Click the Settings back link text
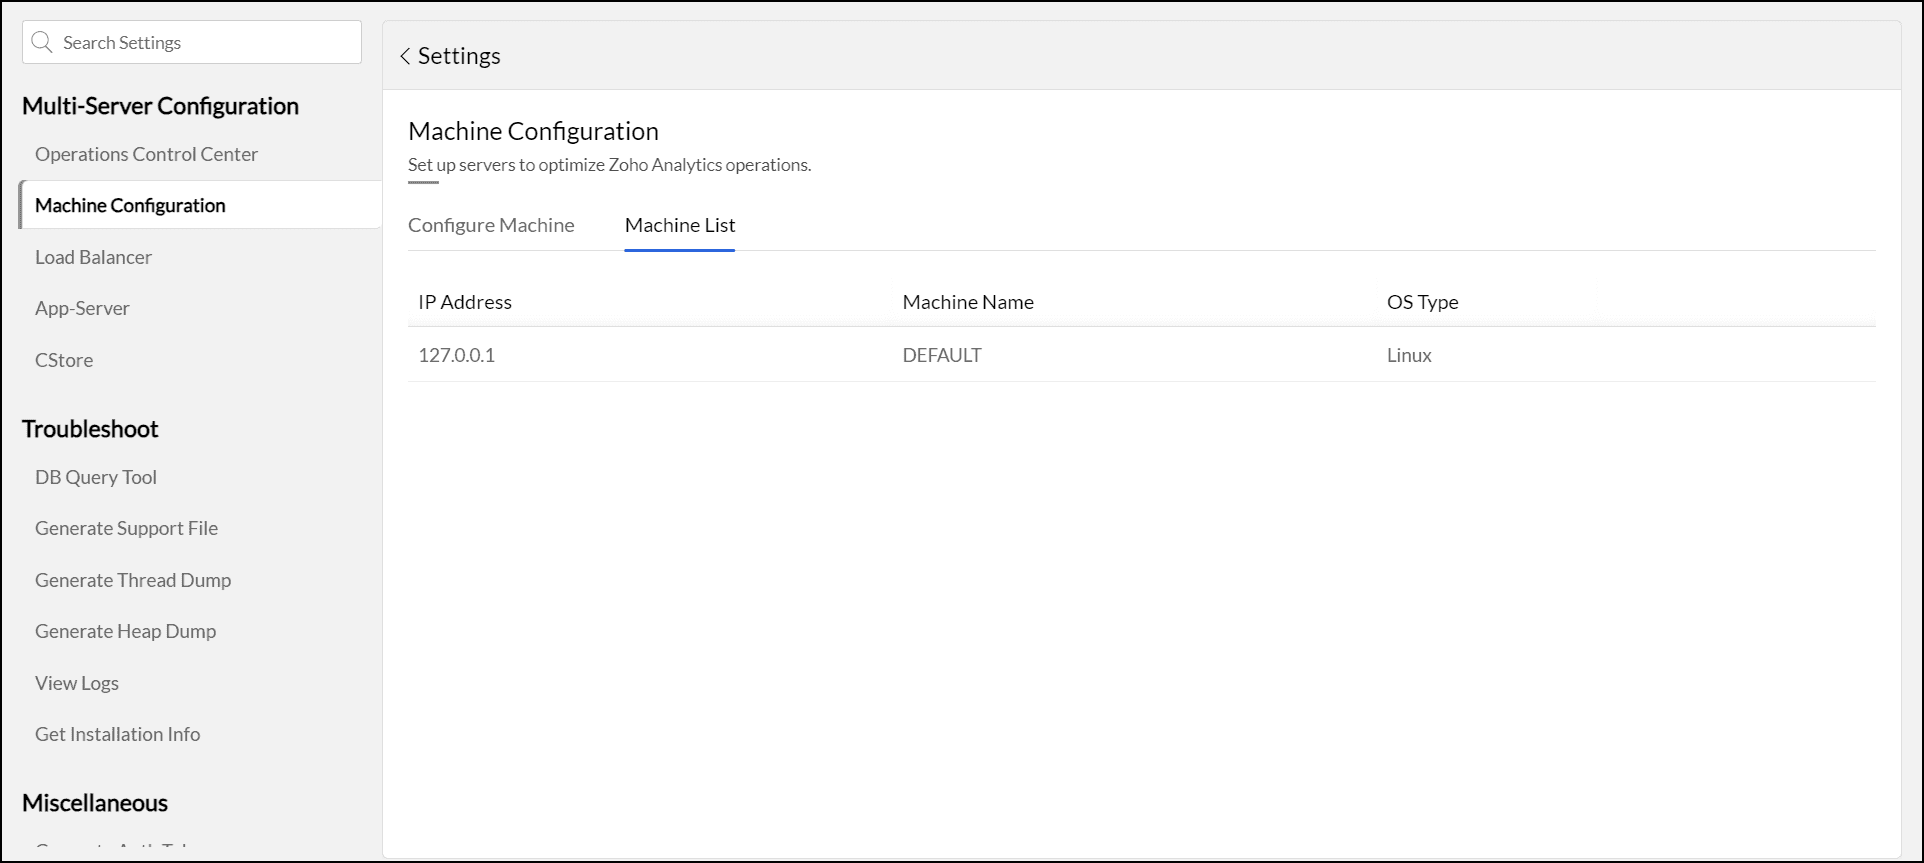The width and height of the screenshot is (1924, 863). click(x=459, y=56)
